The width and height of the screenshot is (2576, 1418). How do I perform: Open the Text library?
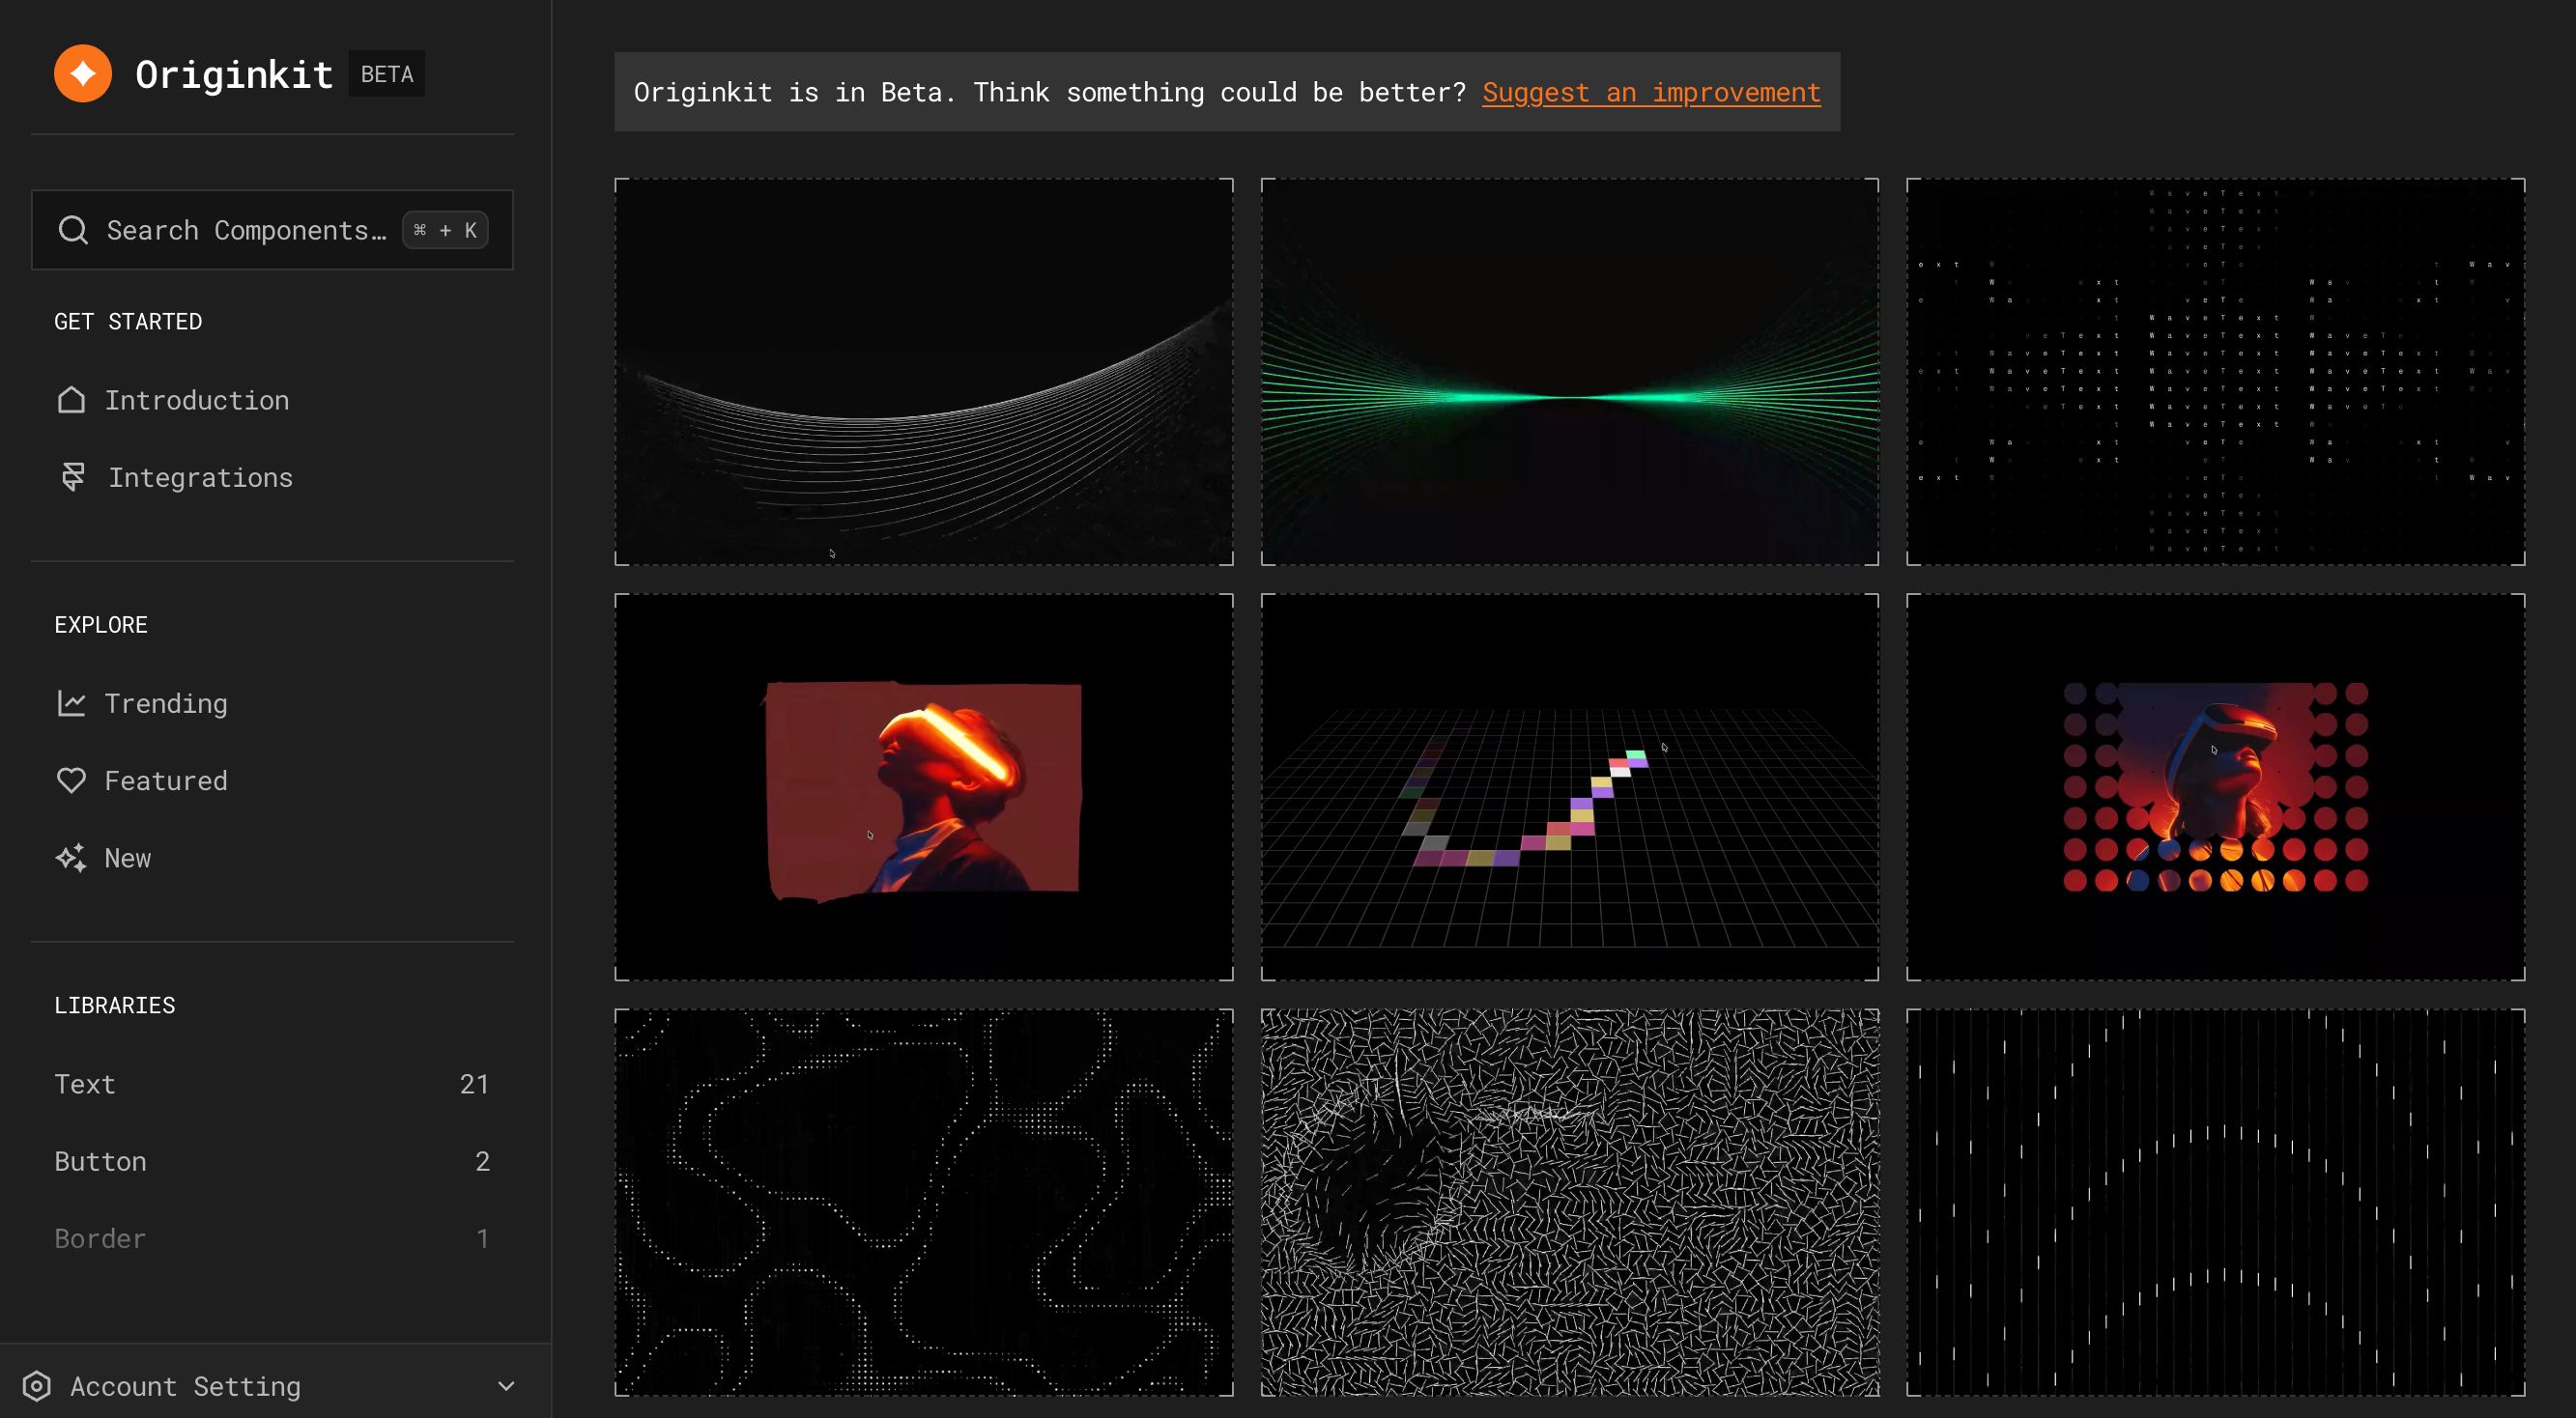272,1084
